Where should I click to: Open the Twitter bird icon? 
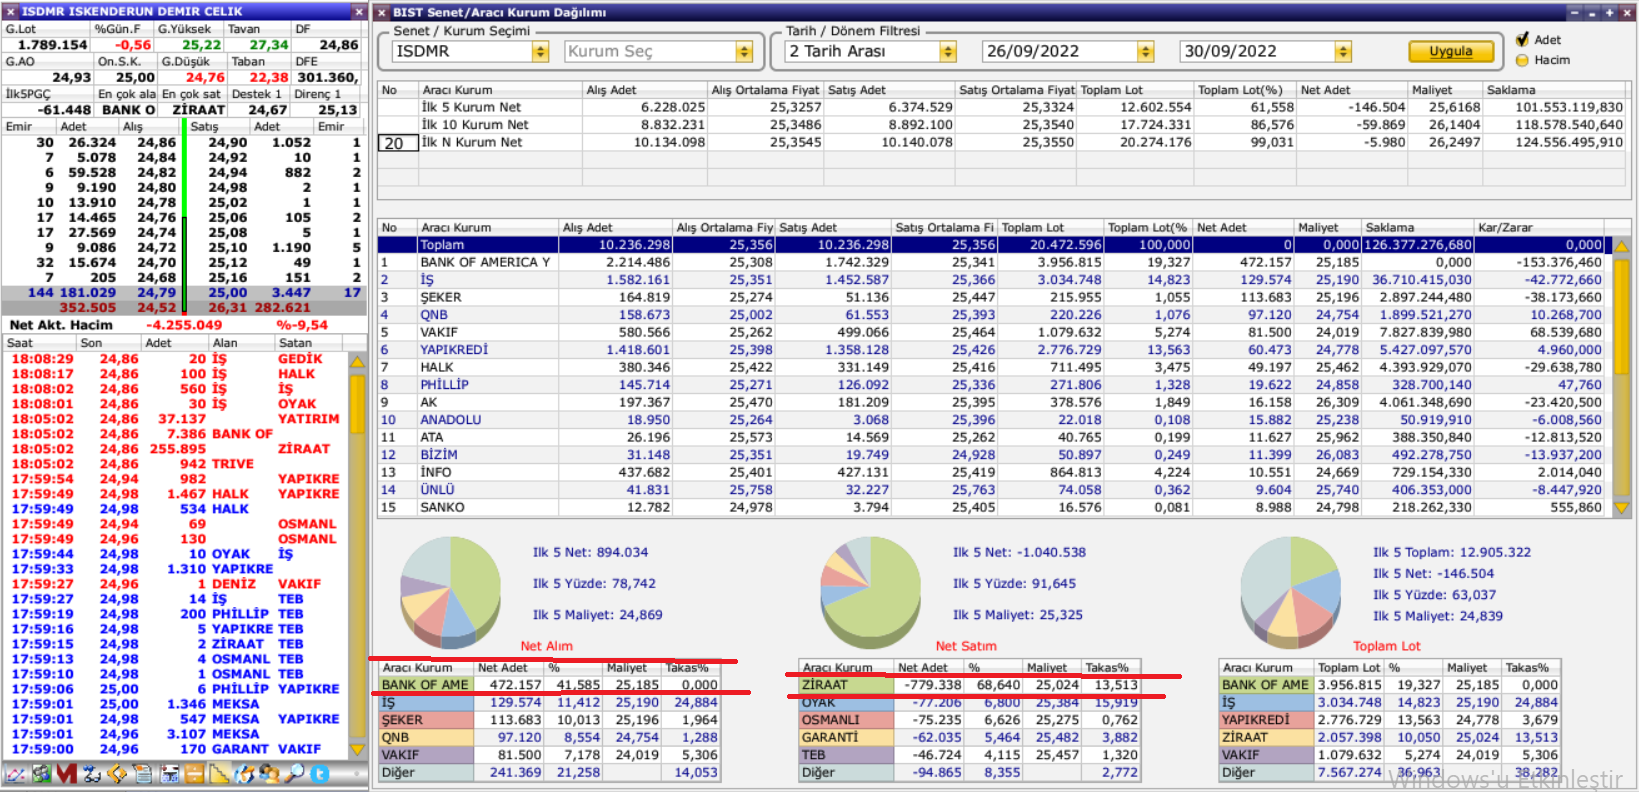(x=320, y=773)
